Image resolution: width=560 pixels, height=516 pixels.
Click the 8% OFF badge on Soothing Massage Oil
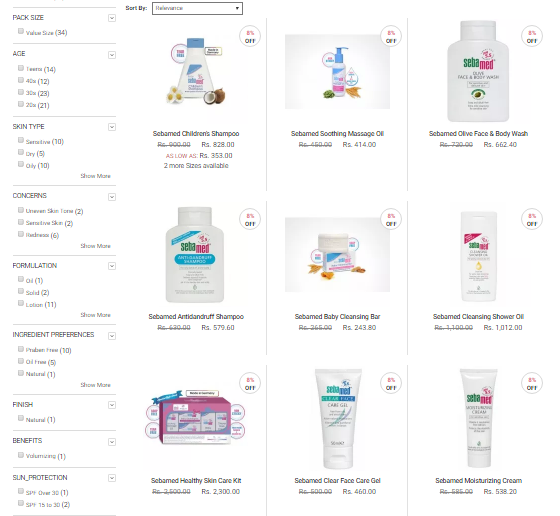click(391, 36)
